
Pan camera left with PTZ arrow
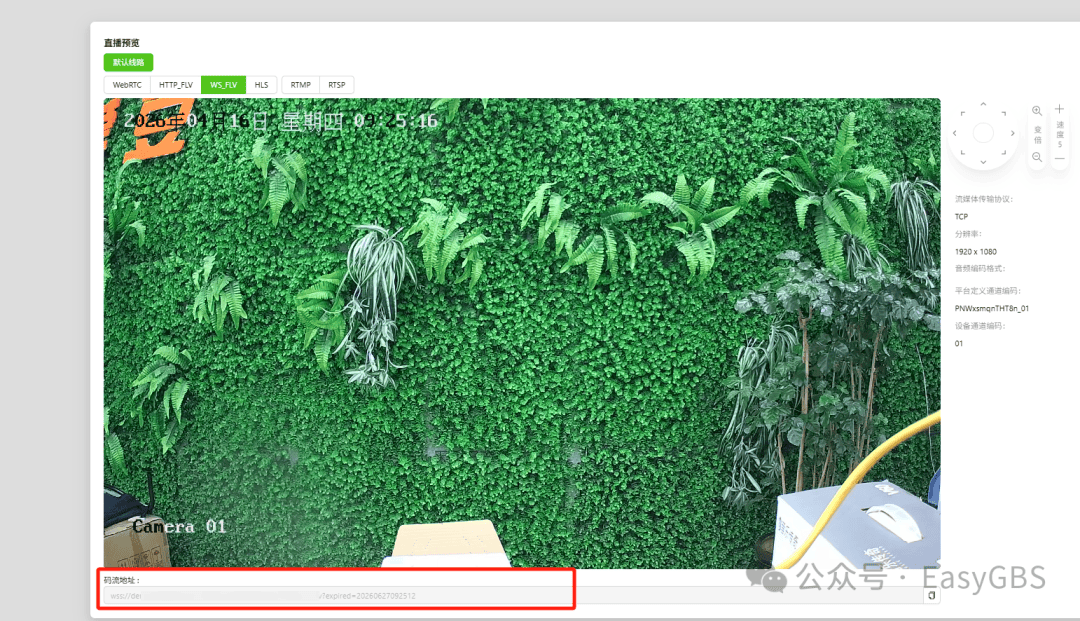(955, 133)
